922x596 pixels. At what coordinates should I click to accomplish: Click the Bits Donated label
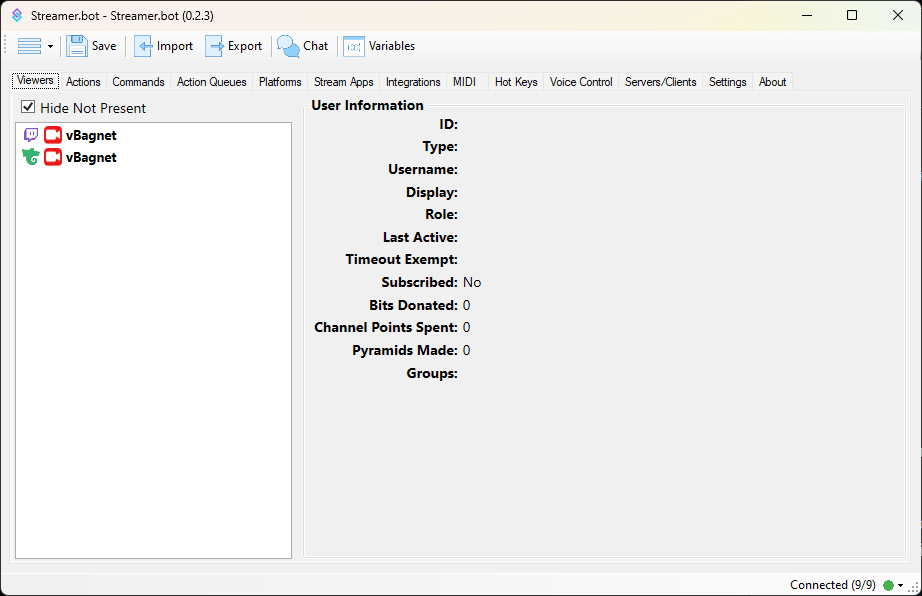point(413,305)
